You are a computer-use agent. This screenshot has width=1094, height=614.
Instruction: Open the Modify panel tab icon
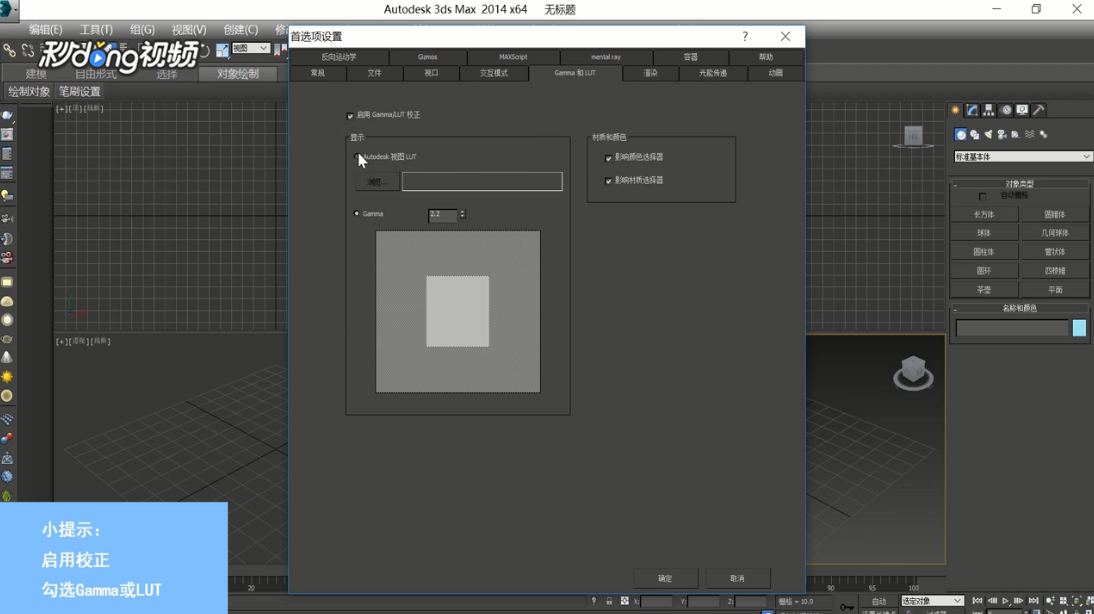(x=972, y=110)
